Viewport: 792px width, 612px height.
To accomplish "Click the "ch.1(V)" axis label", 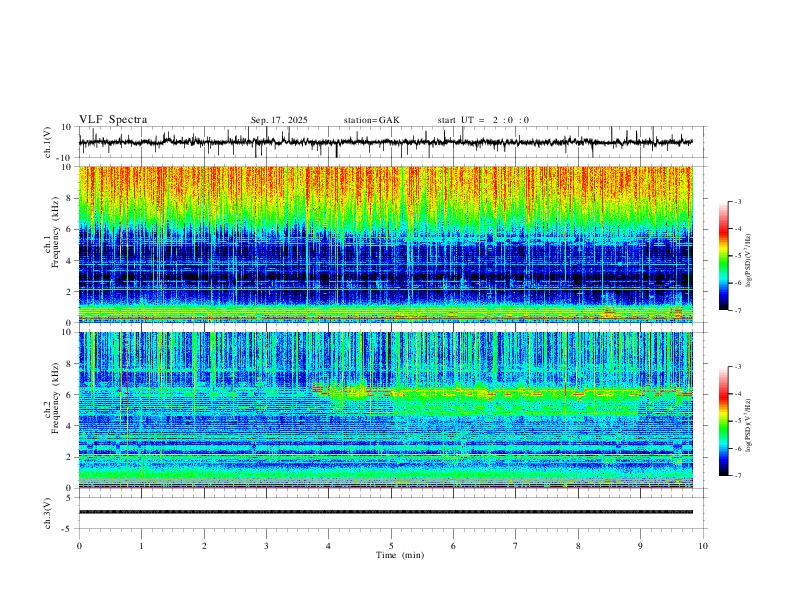I will pyautogui.click(x=48, y=143).
